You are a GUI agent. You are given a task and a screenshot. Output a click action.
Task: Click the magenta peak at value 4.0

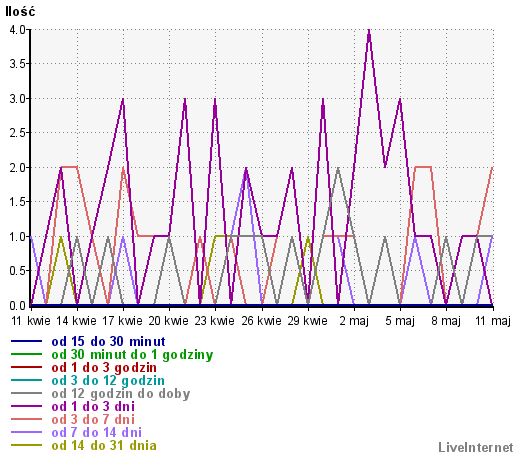click(x=369, y=31)
